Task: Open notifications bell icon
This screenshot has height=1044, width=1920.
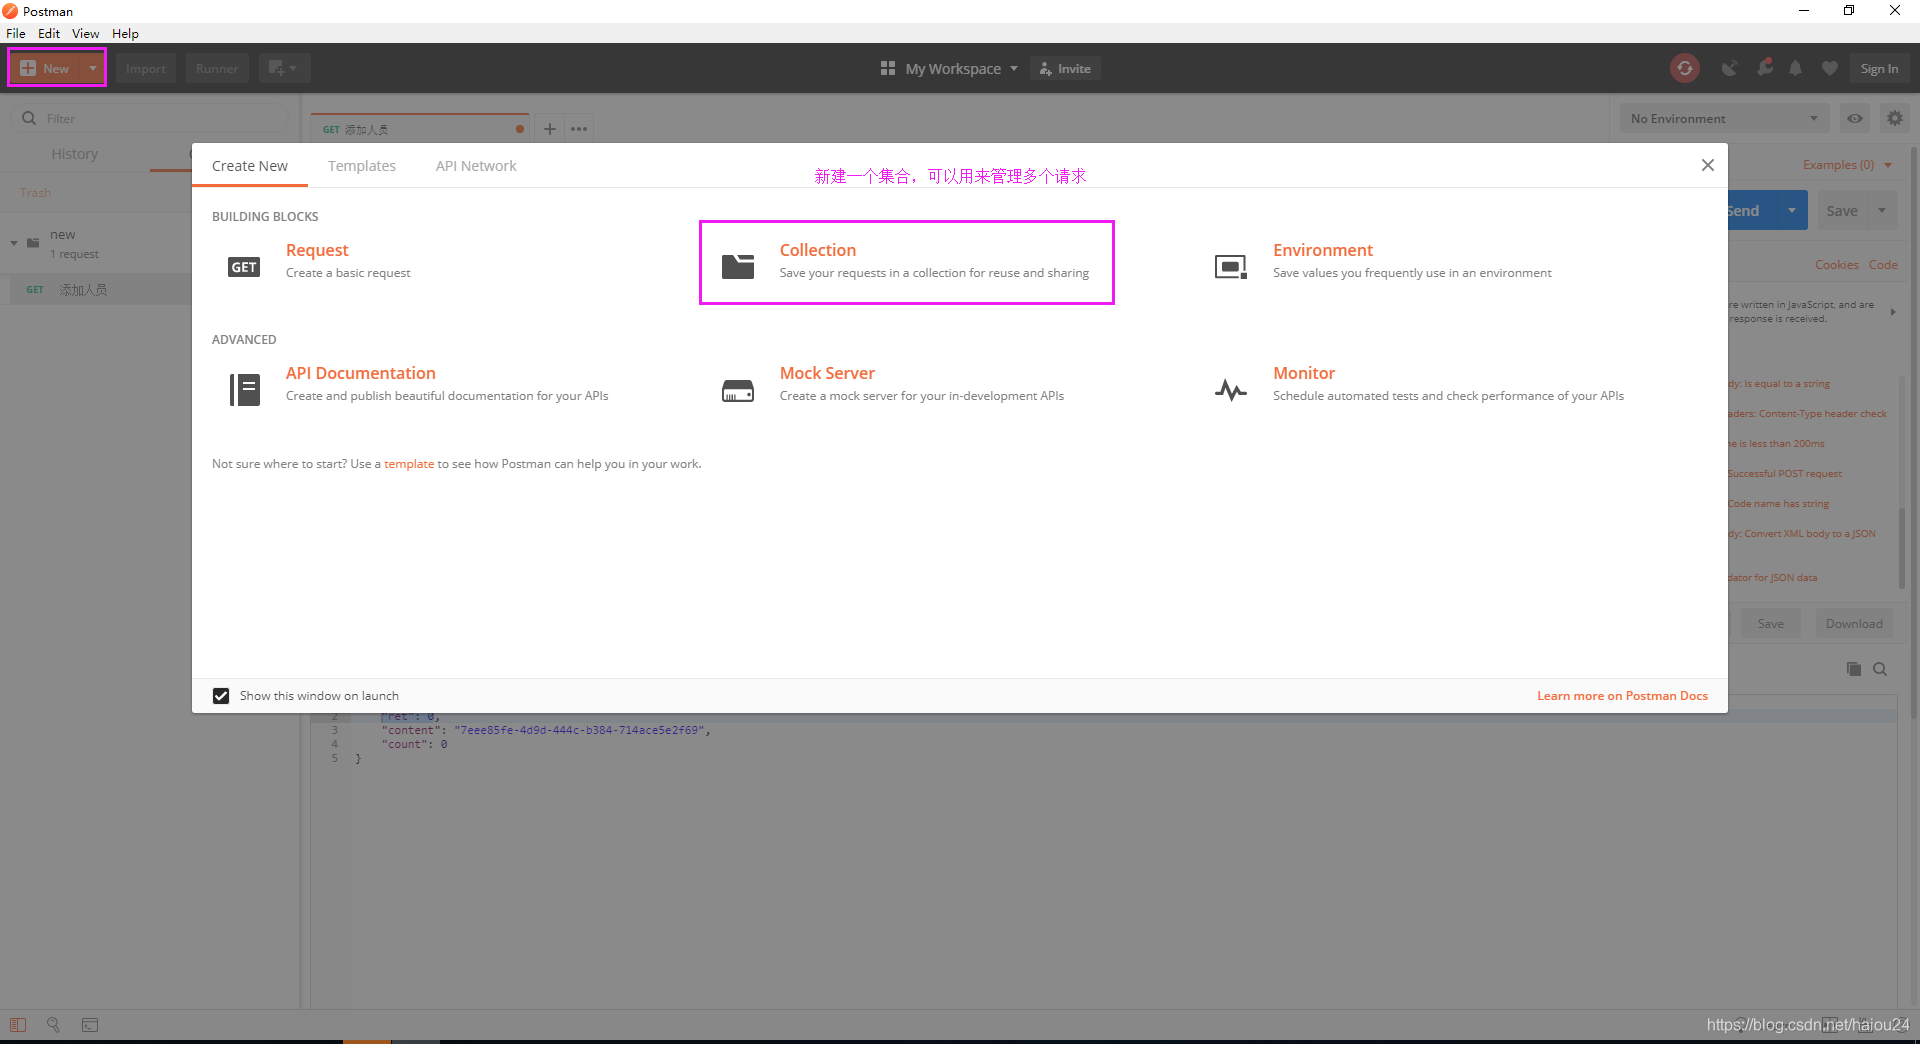Action: [1796, 68]
